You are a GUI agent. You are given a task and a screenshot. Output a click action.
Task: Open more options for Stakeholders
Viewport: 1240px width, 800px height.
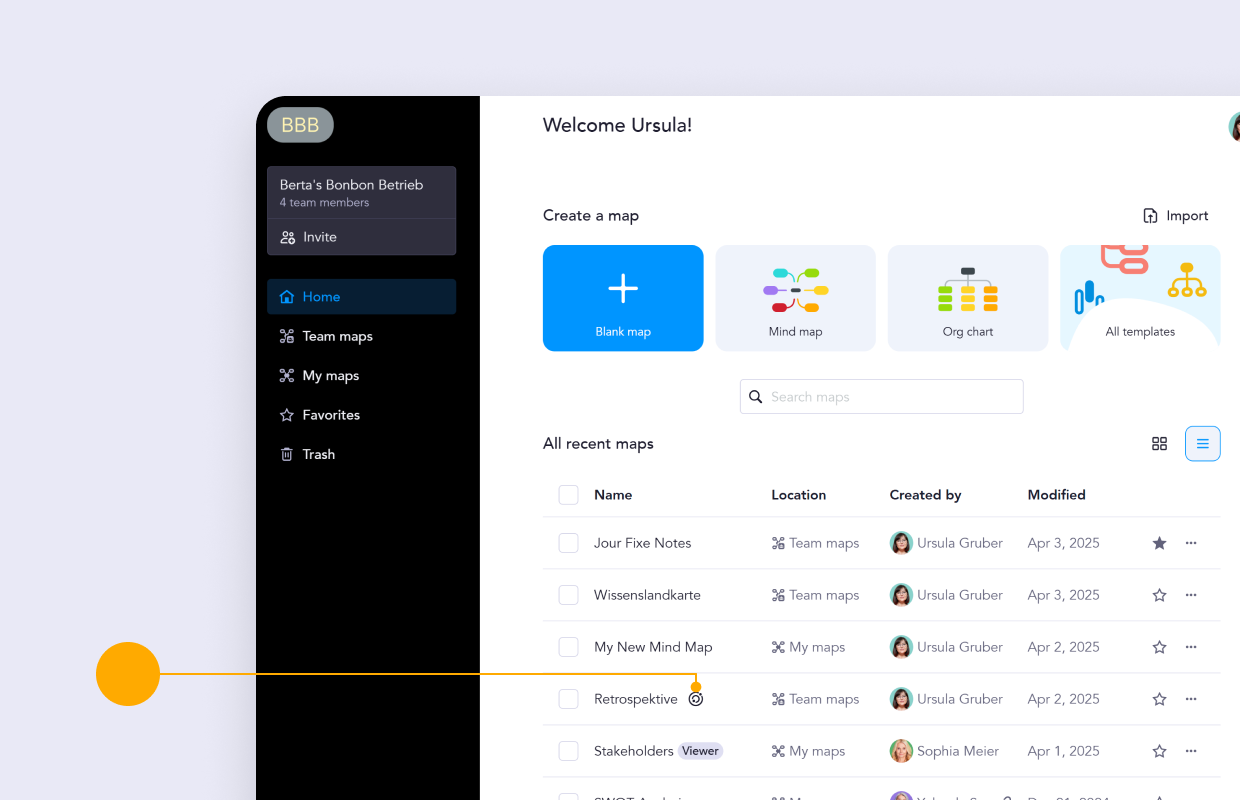click(1191, 751)
